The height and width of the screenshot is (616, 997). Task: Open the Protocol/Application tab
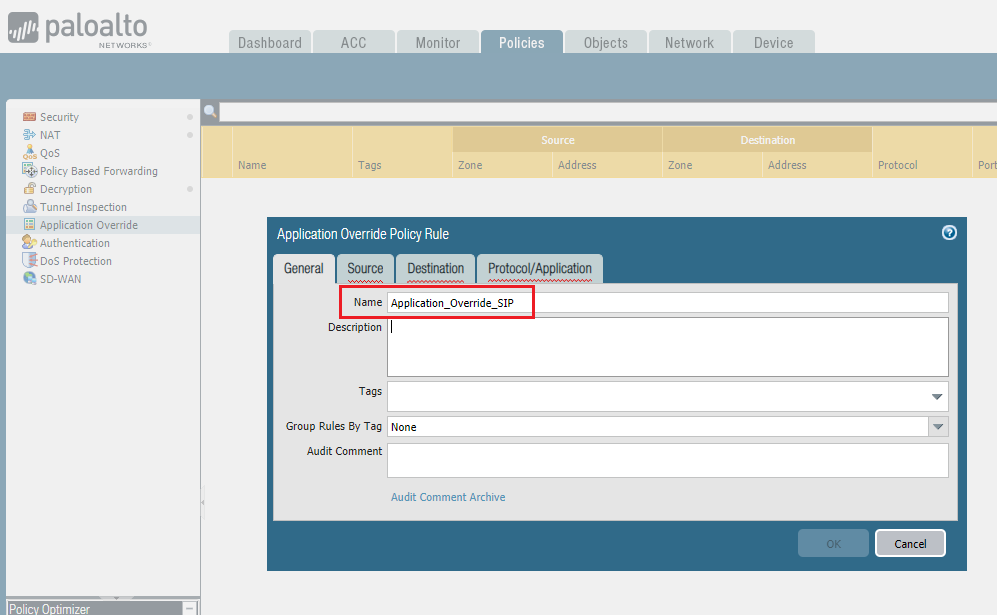click(540, 269)
